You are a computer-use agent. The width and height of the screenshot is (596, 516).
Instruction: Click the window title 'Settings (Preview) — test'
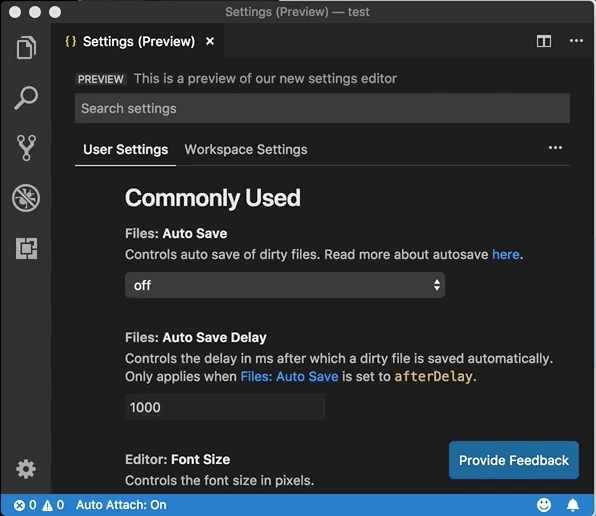[297, 12]
